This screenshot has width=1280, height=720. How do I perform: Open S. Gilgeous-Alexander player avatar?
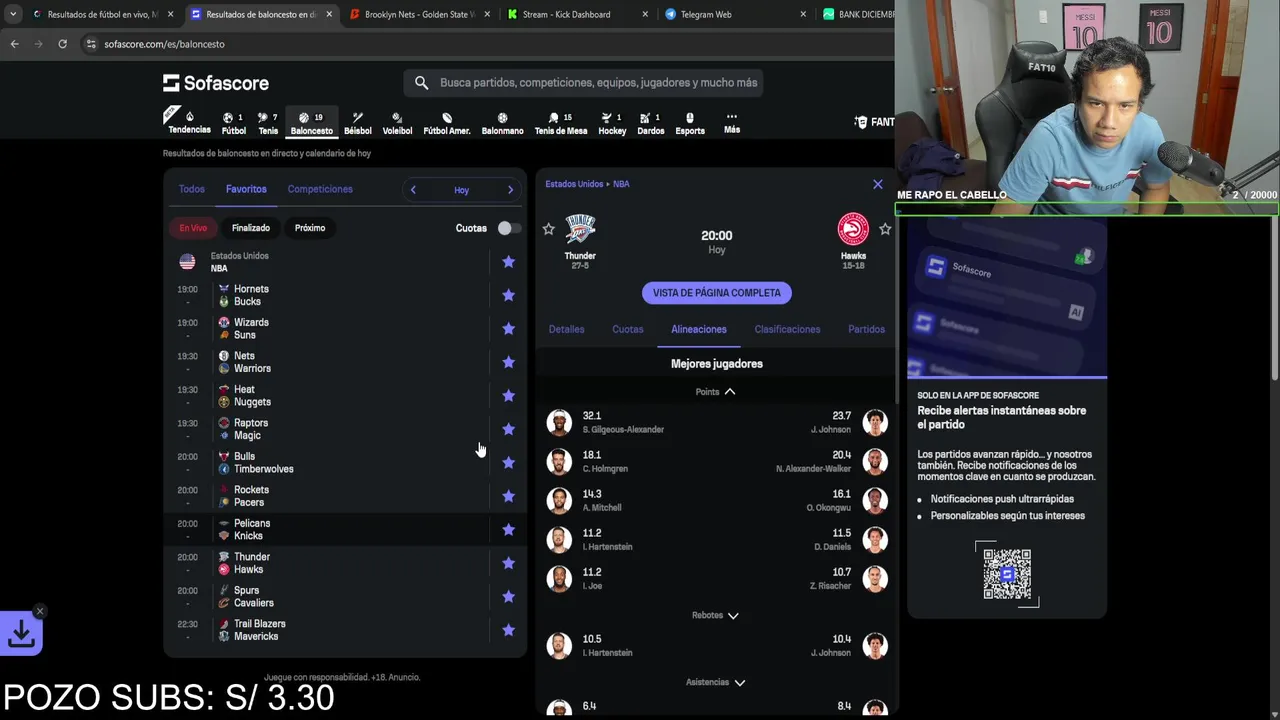tap(559, 422)
